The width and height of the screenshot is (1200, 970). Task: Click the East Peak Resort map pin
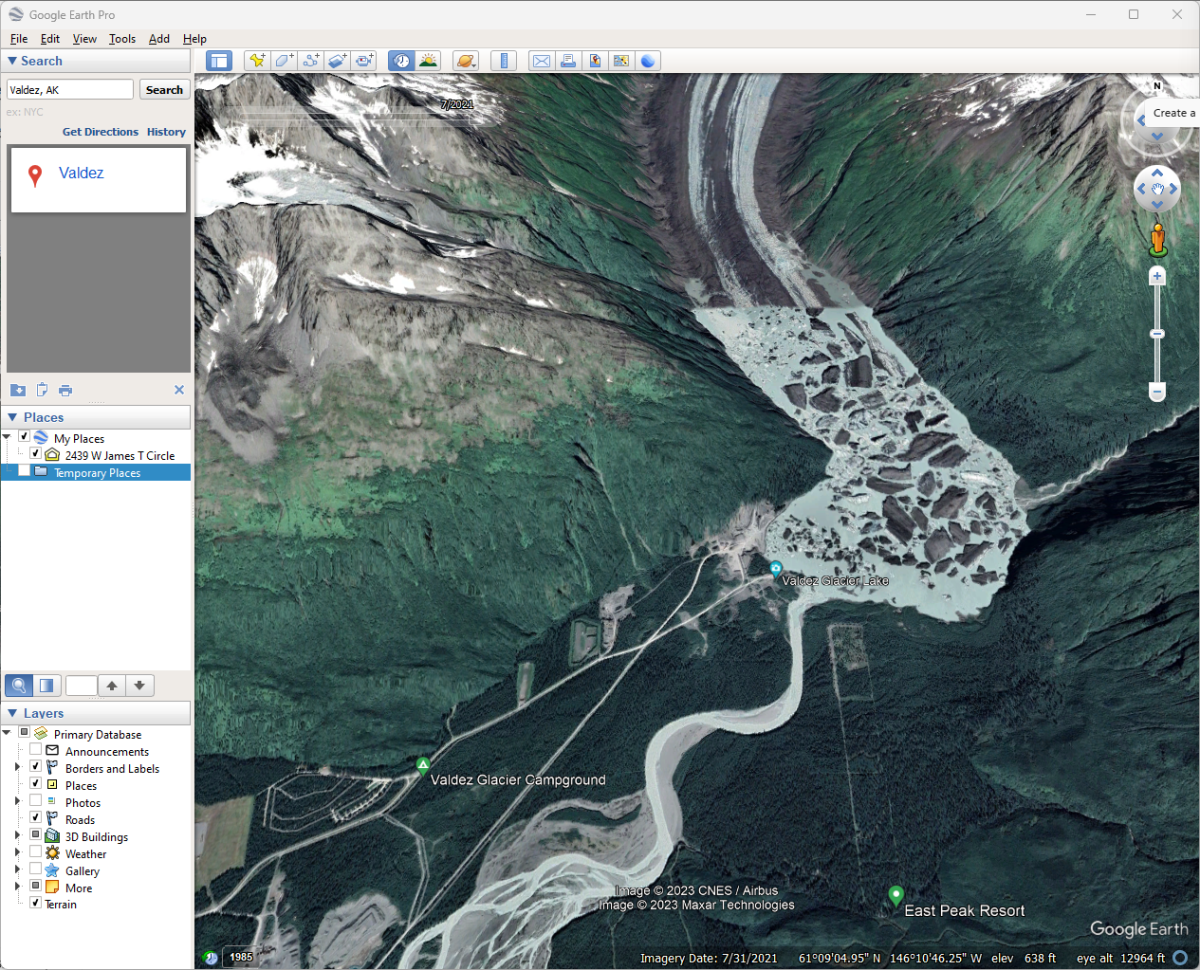click(x=896, y=894)
